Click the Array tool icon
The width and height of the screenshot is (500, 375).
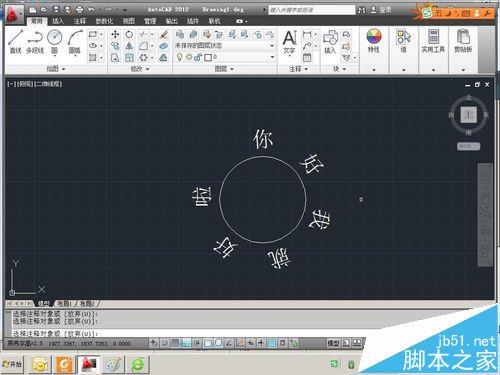tap(144, 58)
